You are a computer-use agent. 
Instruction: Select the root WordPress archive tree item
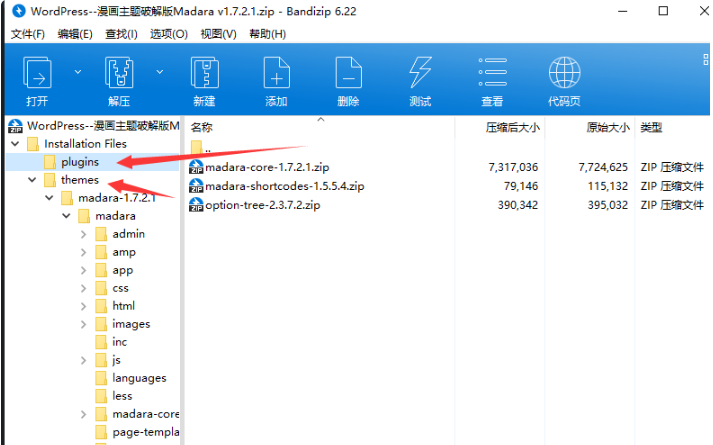103,126
